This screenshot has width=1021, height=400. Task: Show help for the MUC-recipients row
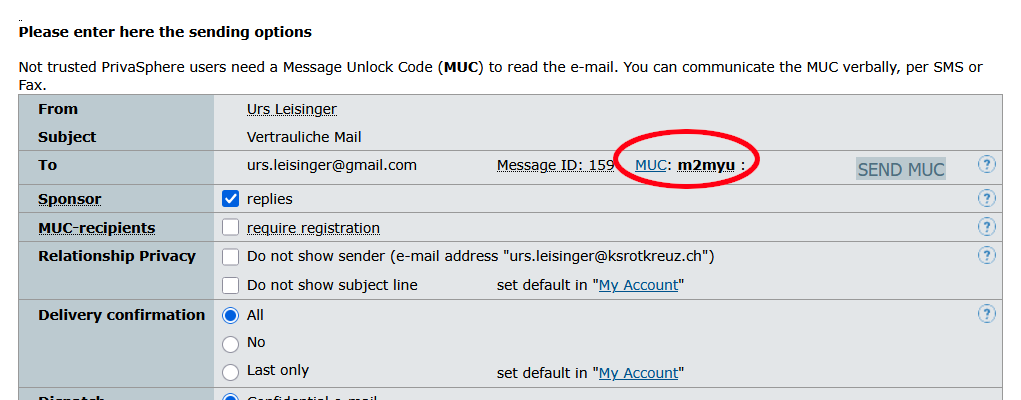click(x=987, y=228)
